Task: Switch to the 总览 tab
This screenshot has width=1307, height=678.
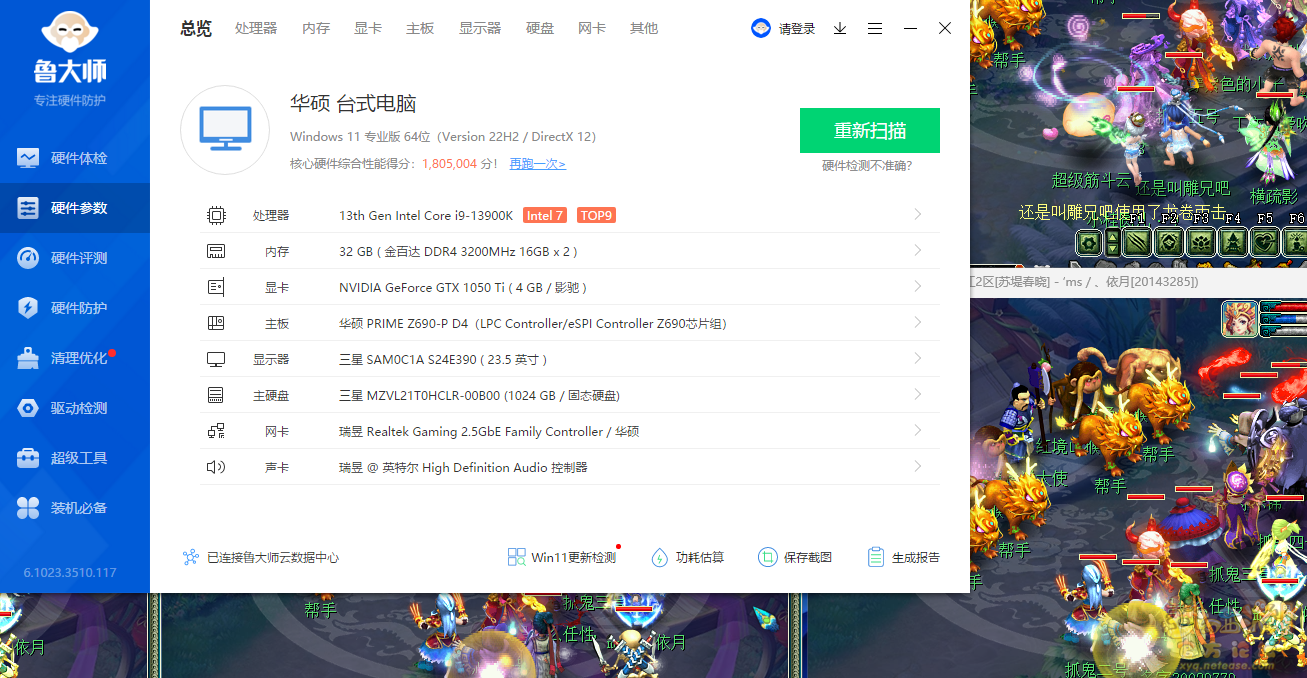Action: click(196, 28)
